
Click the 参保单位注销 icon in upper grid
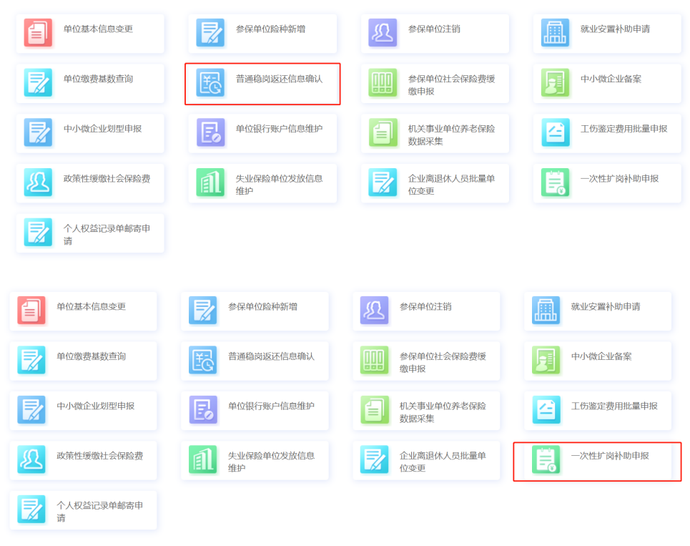point(383,33)
